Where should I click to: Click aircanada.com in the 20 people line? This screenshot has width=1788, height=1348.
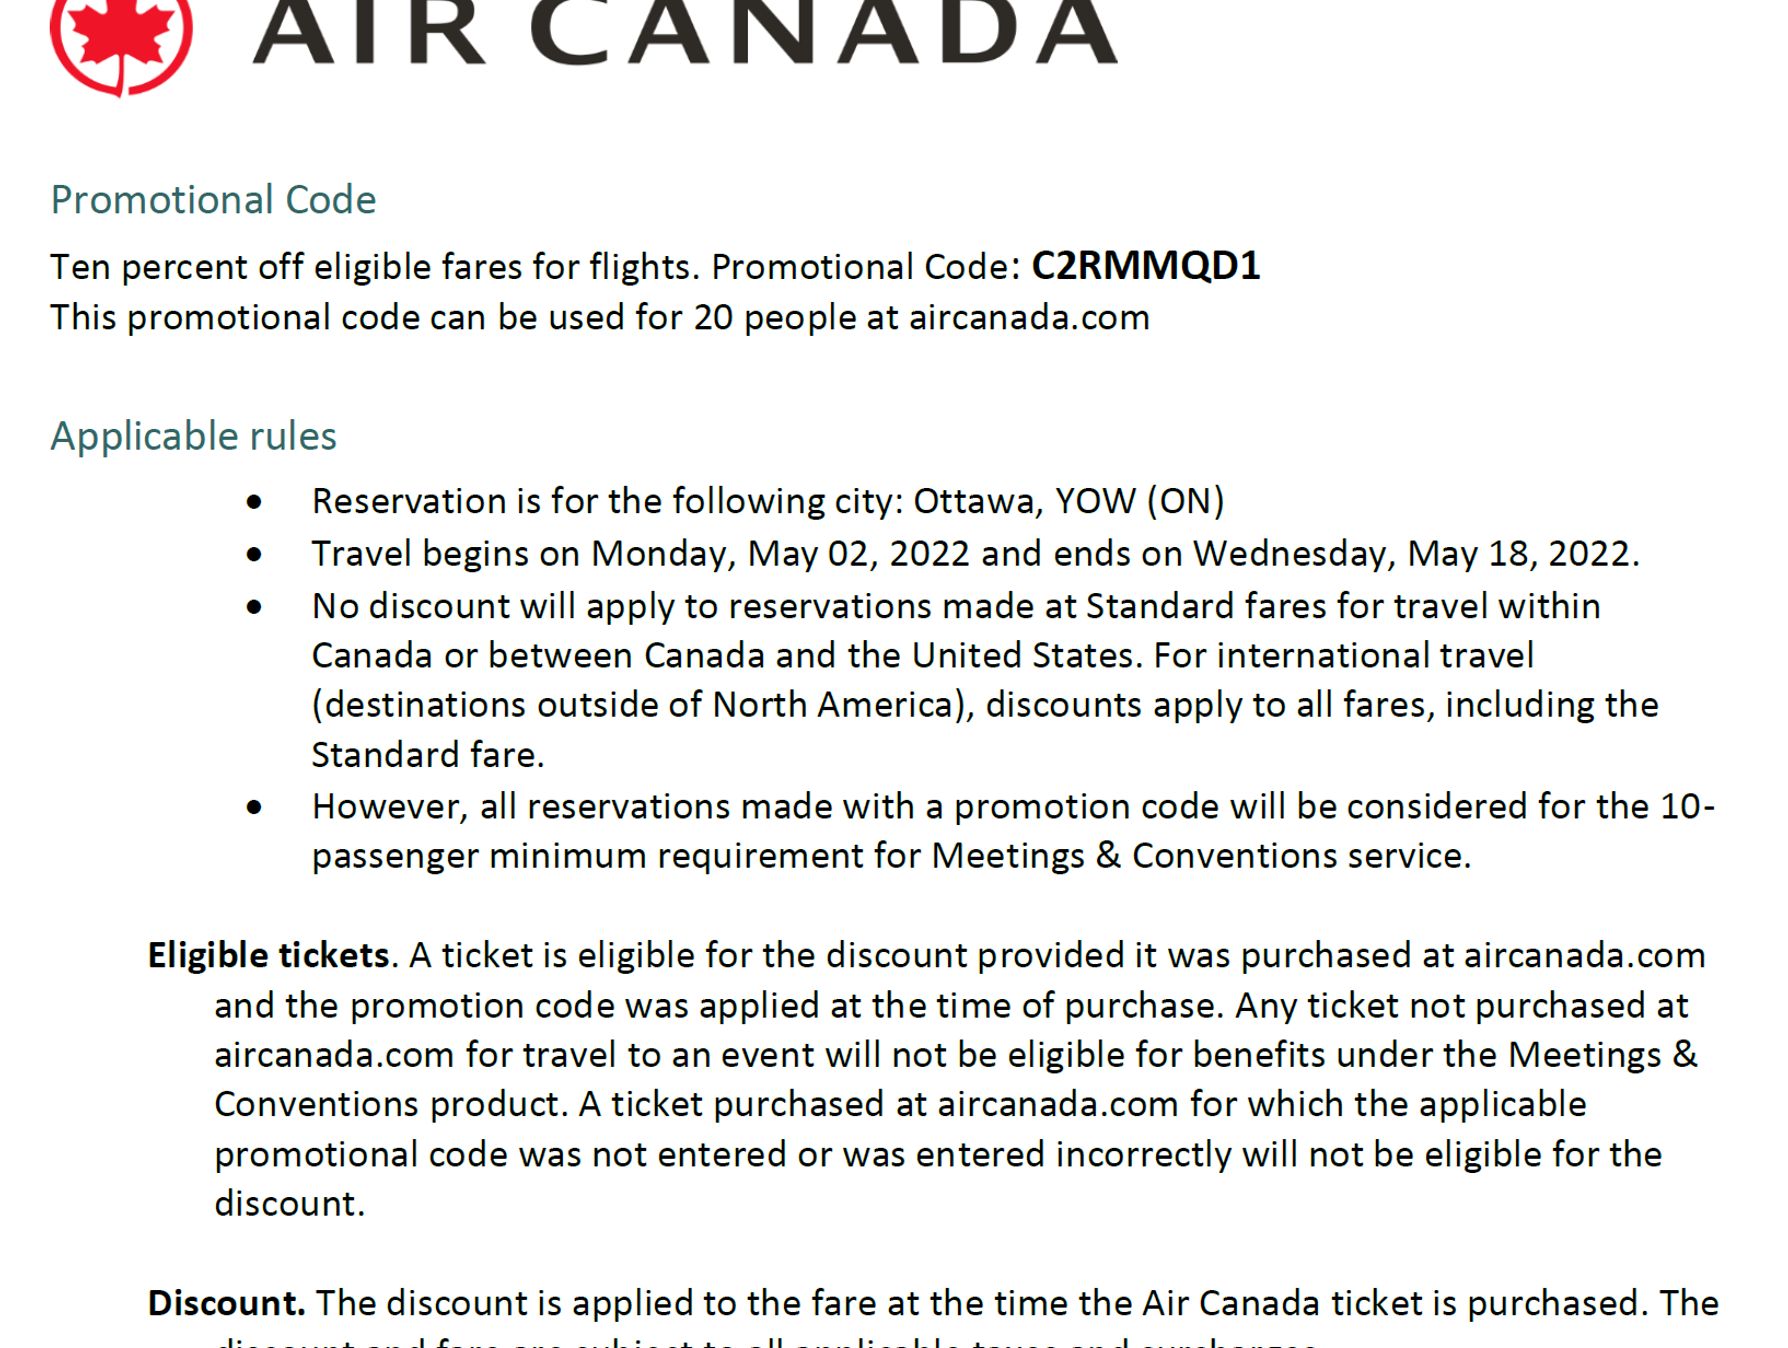(x=1029, y=318)
